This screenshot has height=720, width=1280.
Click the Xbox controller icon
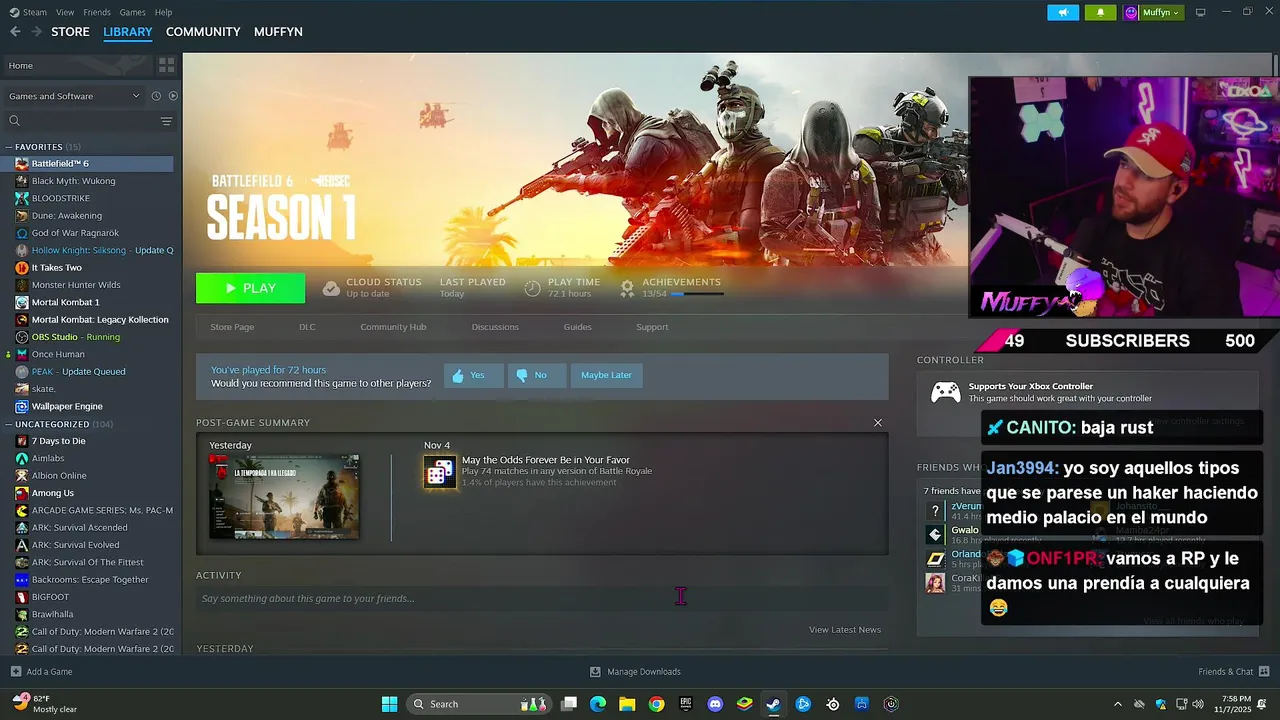pyautogui.click(x=945, y=392)
